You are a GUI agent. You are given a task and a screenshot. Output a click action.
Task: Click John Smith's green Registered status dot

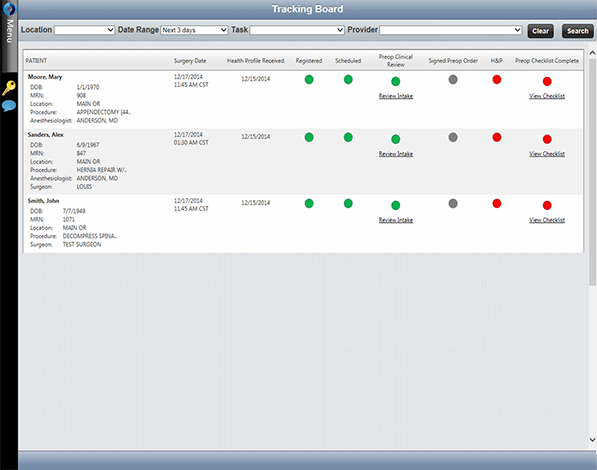[x=309, y=203]
